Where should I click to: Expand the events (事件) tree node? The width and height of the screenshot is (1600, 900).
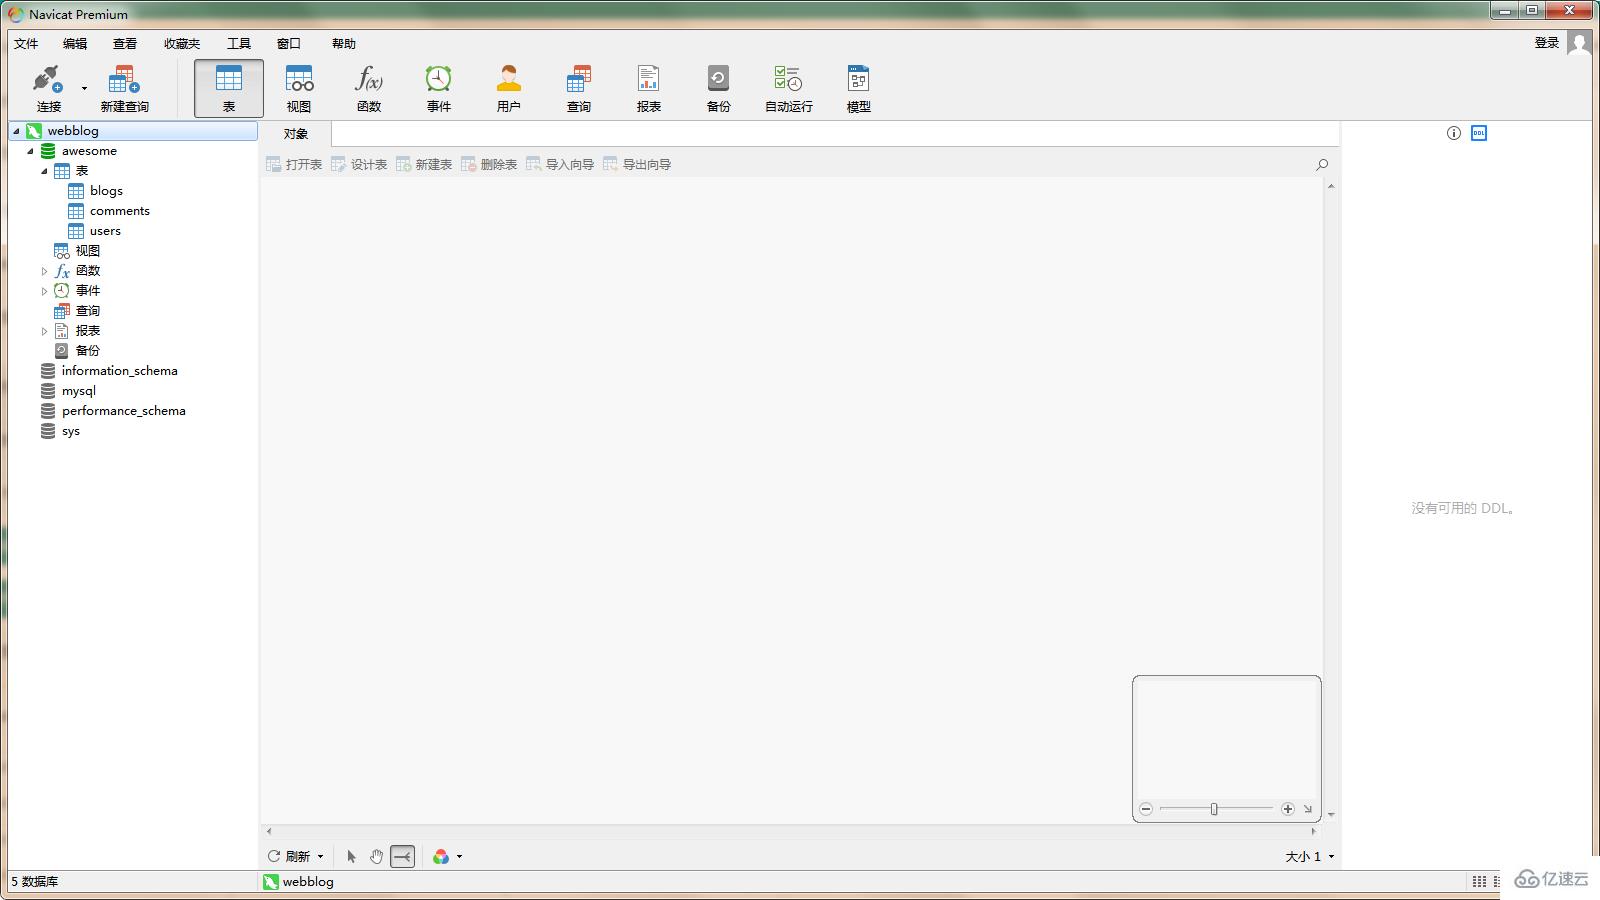(44, 291)
